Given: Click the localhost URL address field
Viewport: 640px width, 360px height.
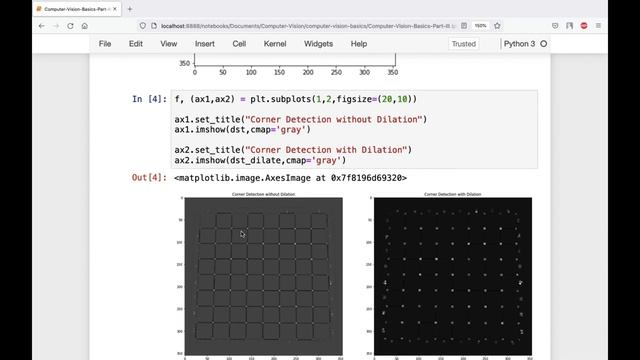Looking at the screenshot, I should (308, 26).
